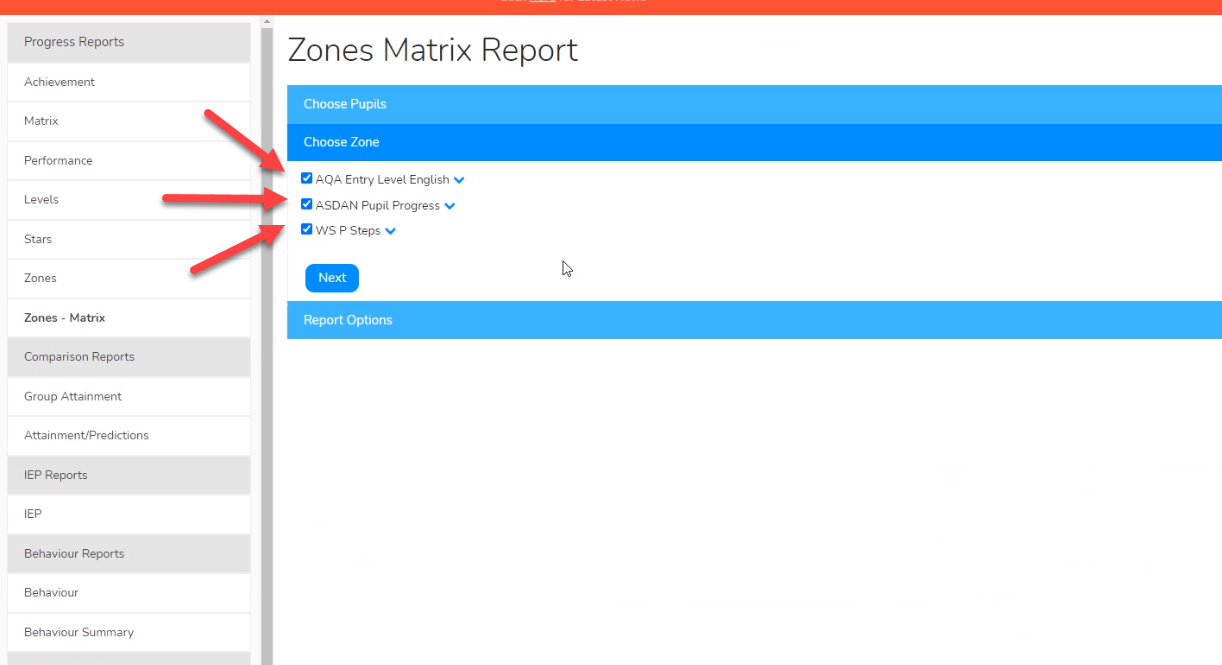Select Achievement in the sidebar
The width and height of the screenshot is (1222, 665).
(60, 81)
